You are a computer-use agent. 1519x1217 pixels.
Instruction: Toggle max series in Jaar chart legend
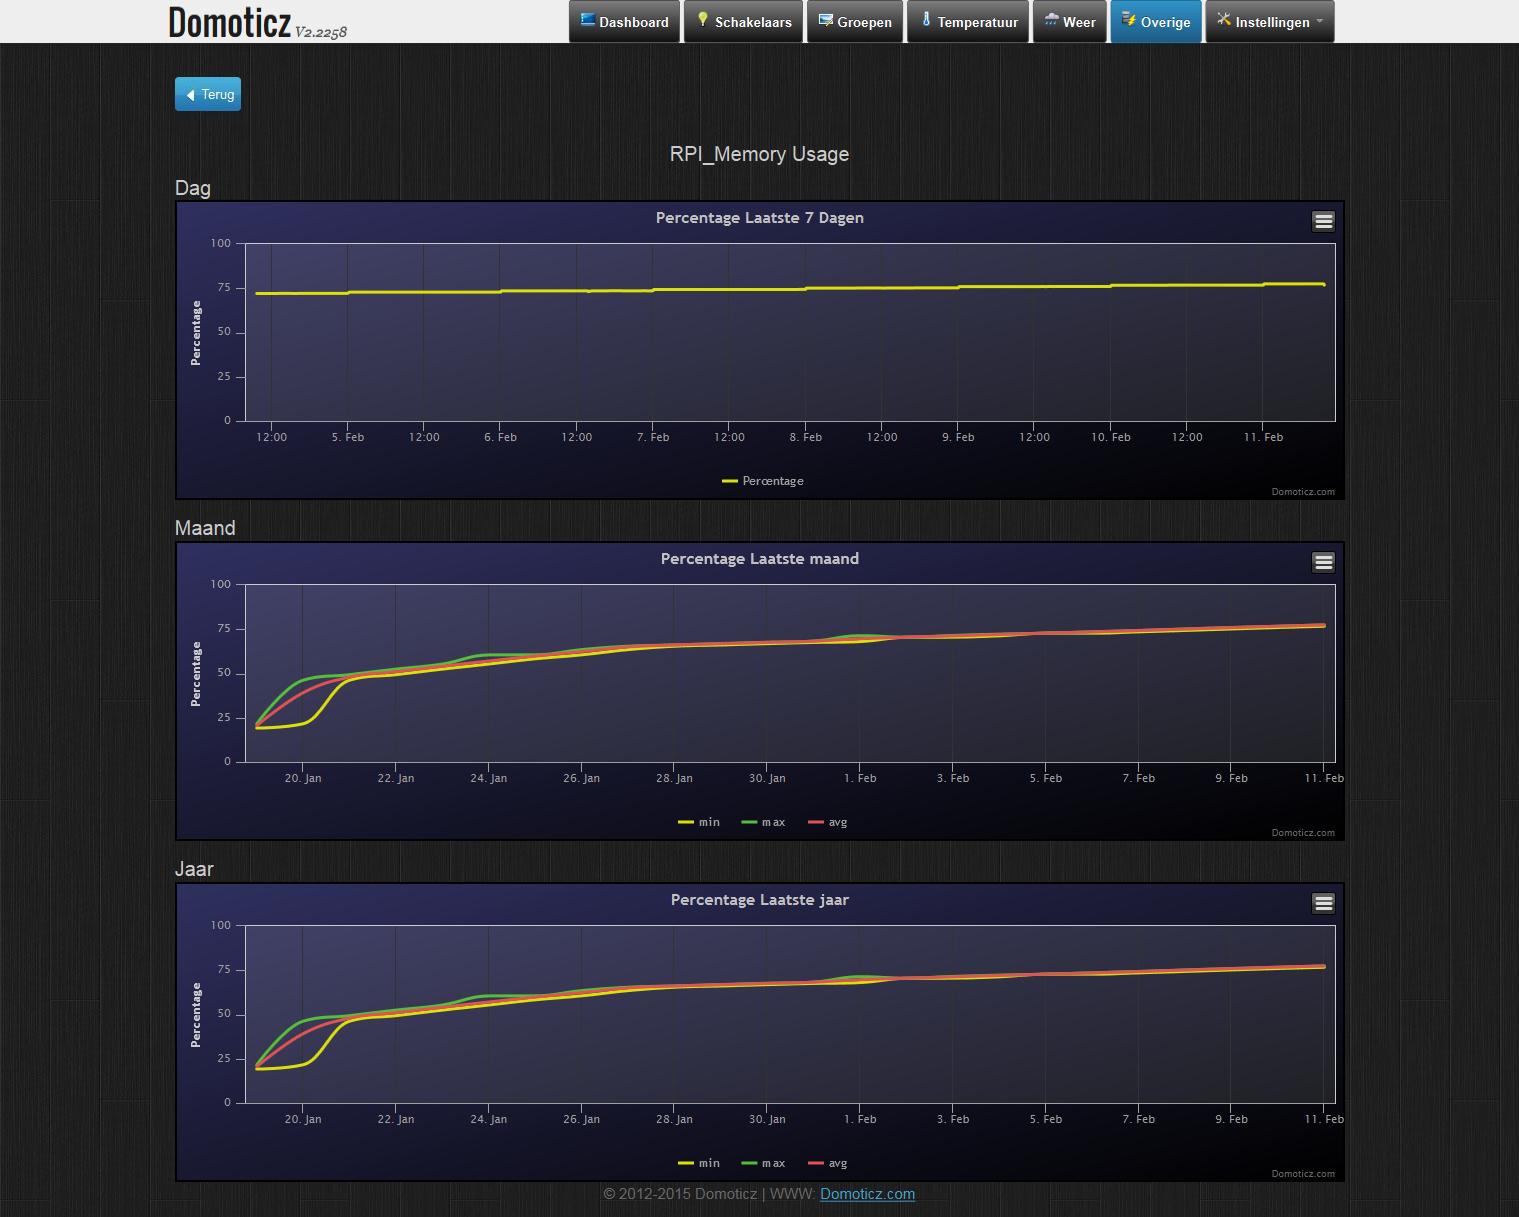pos(763,1163)
